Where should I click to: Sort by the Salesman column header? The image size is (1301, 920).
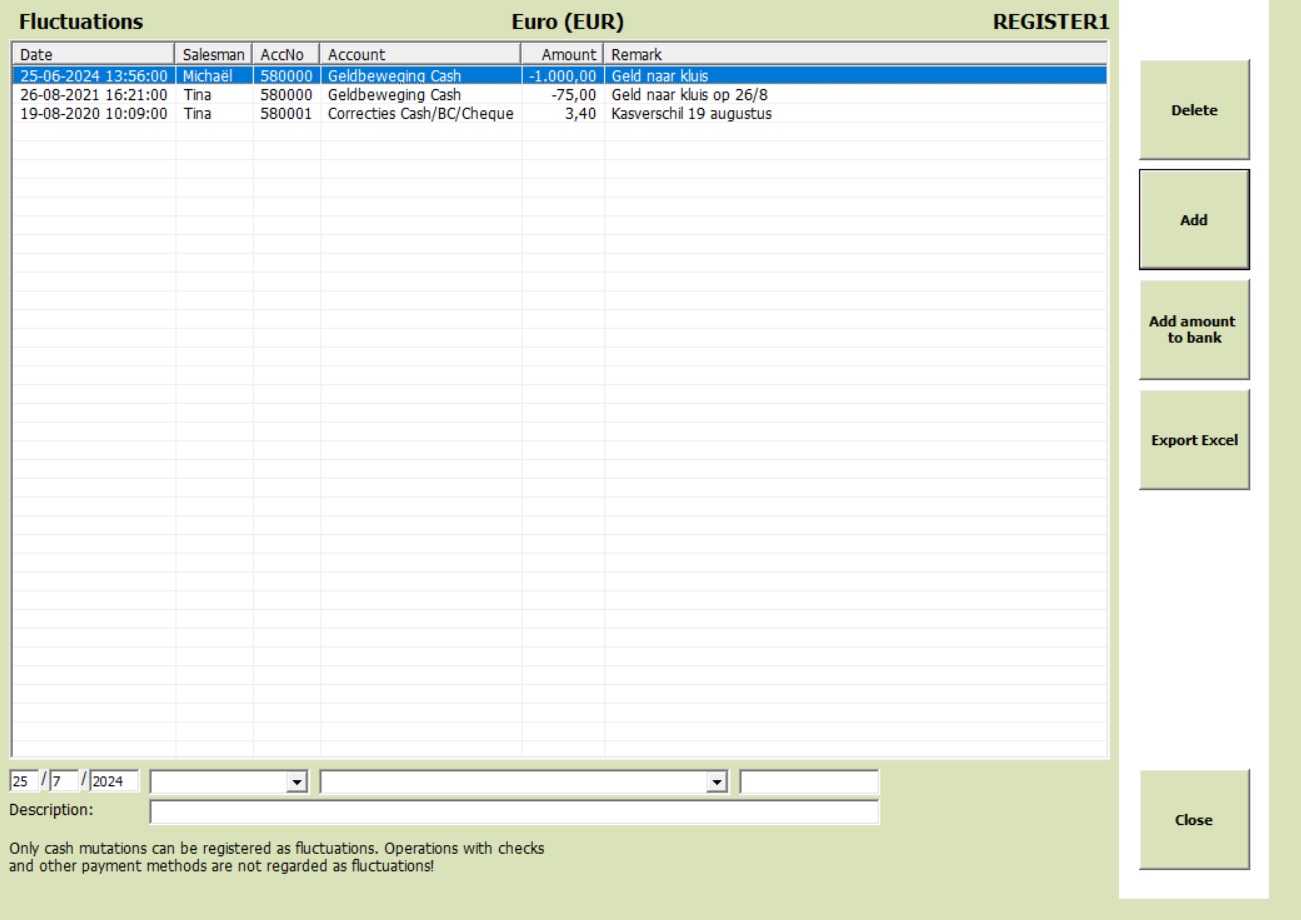[x=214, y=54]
